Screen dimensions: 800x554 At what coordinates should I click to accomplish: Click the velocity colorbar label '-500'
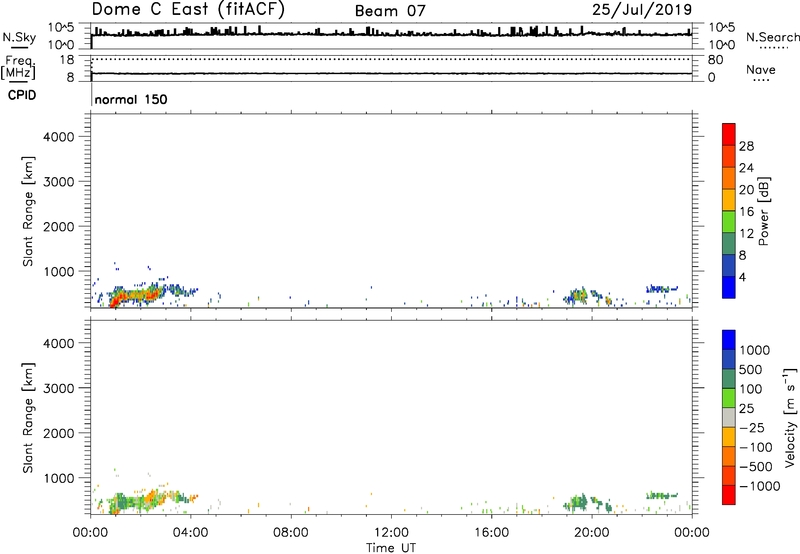(756, 467)
